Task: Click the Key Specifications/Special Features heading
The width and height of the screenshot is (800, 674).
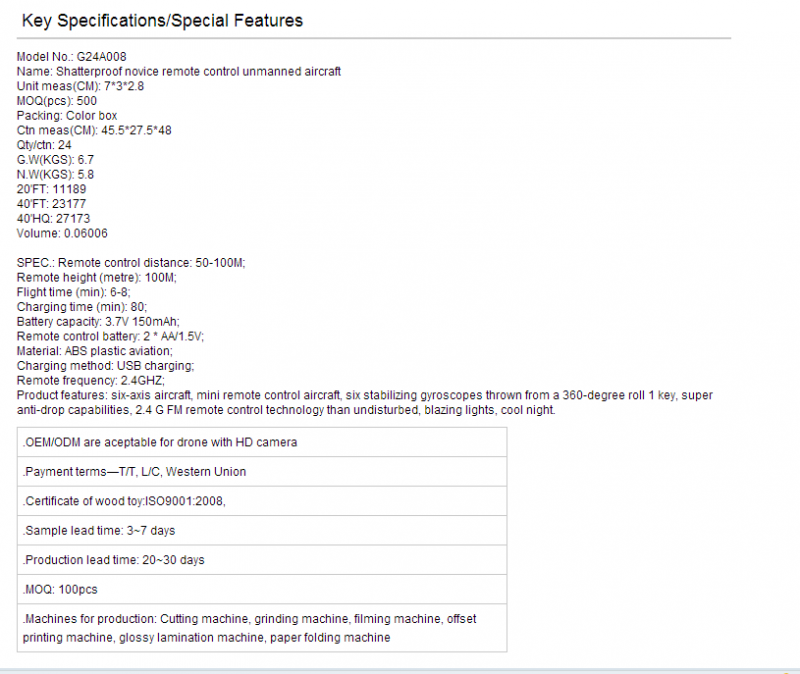Action: [x=162, y=21]
